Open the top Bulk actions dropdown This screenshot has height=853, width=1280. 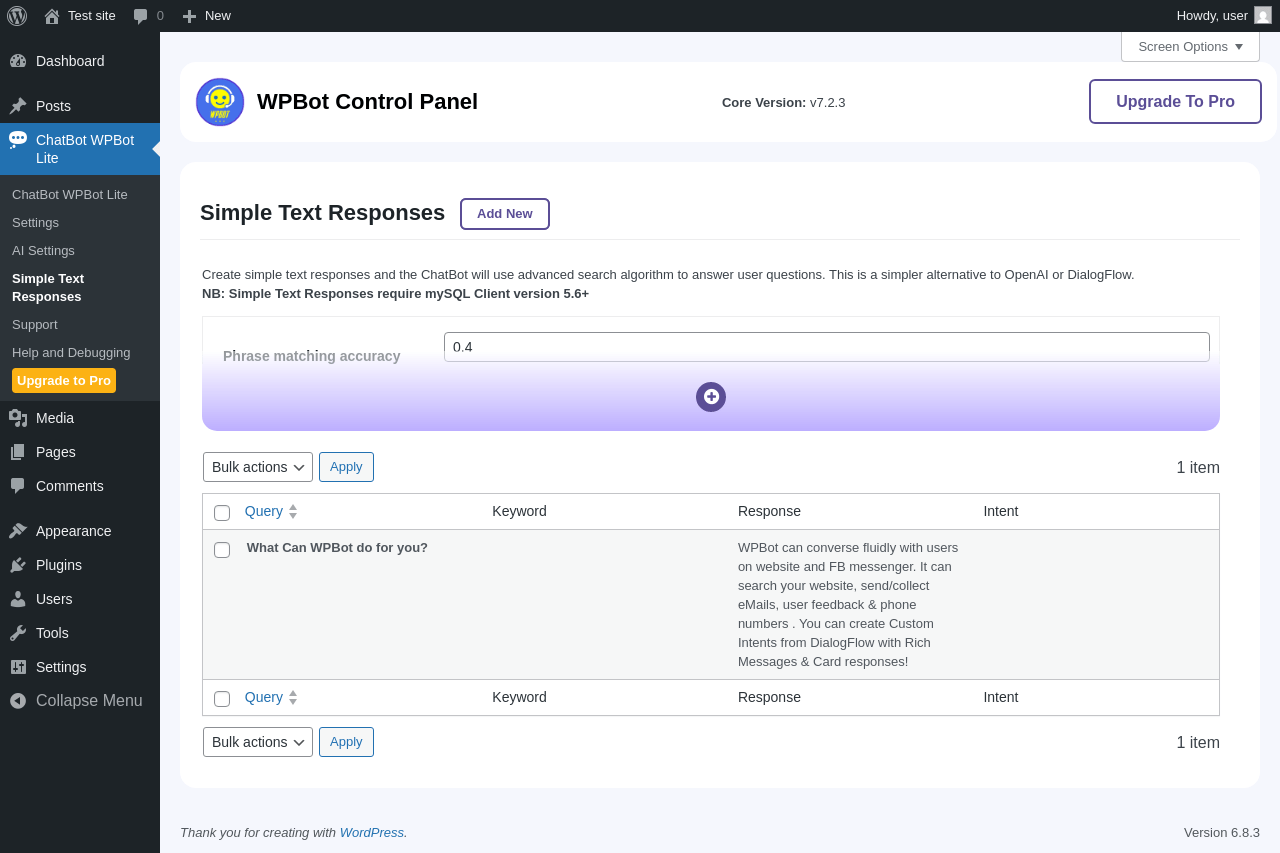(x=258, y=467)
